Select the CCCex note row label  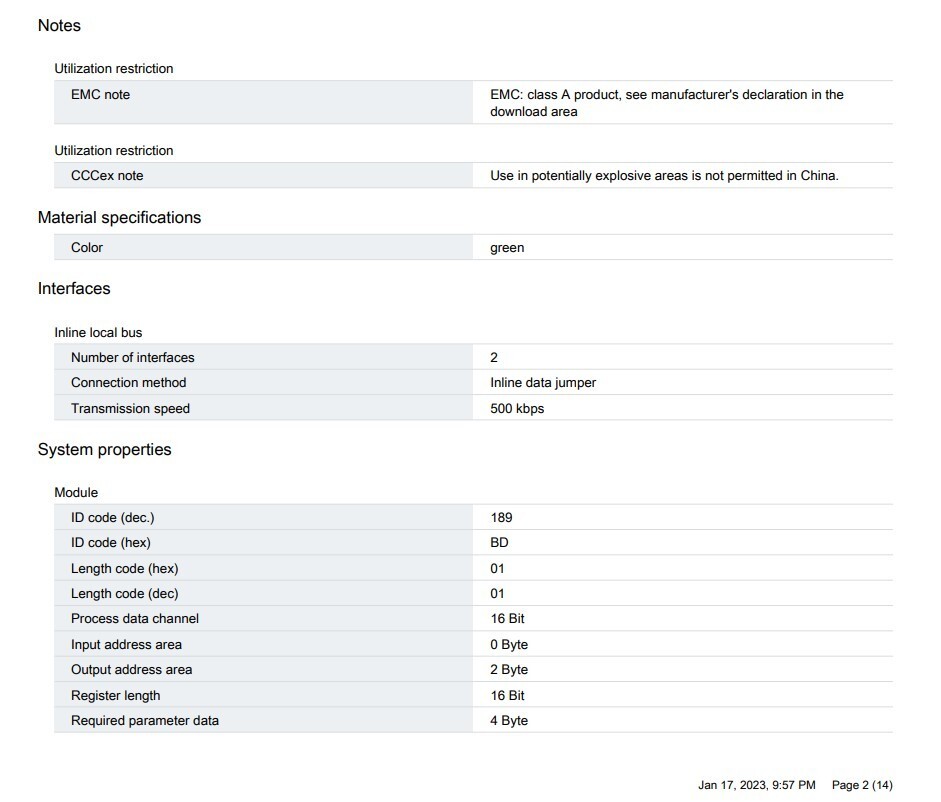click(x=107, y=175)
